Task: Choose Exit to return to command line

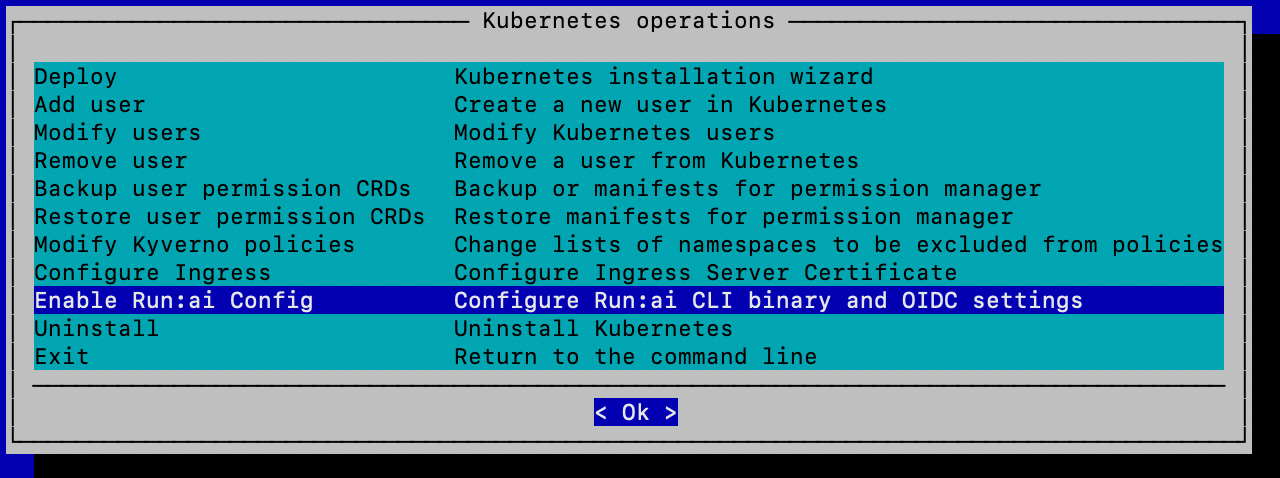Action: [x=62, y=357]
